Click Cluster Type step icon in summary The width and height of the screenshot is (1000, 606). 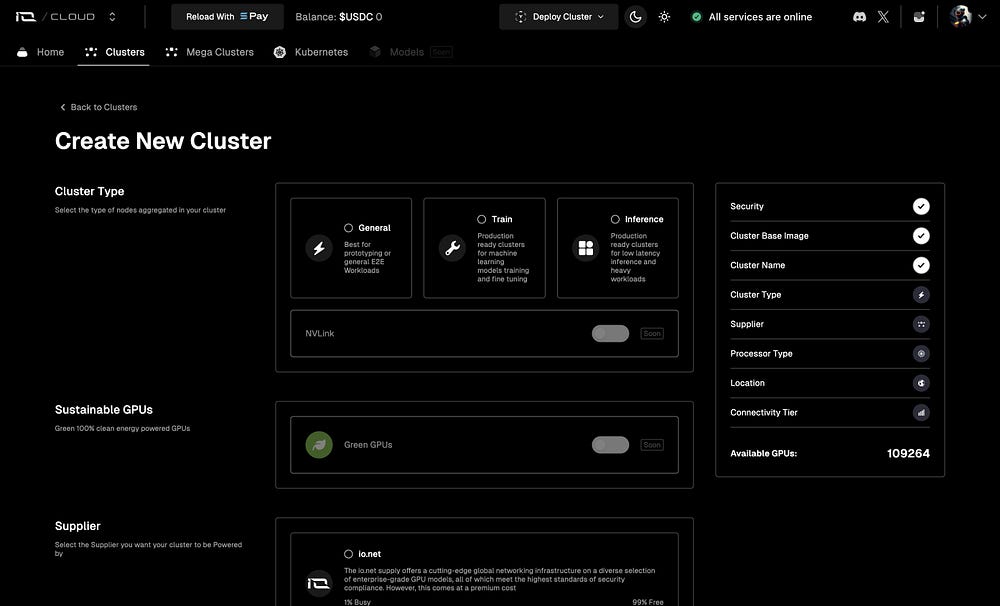click(x=921, y=295)
